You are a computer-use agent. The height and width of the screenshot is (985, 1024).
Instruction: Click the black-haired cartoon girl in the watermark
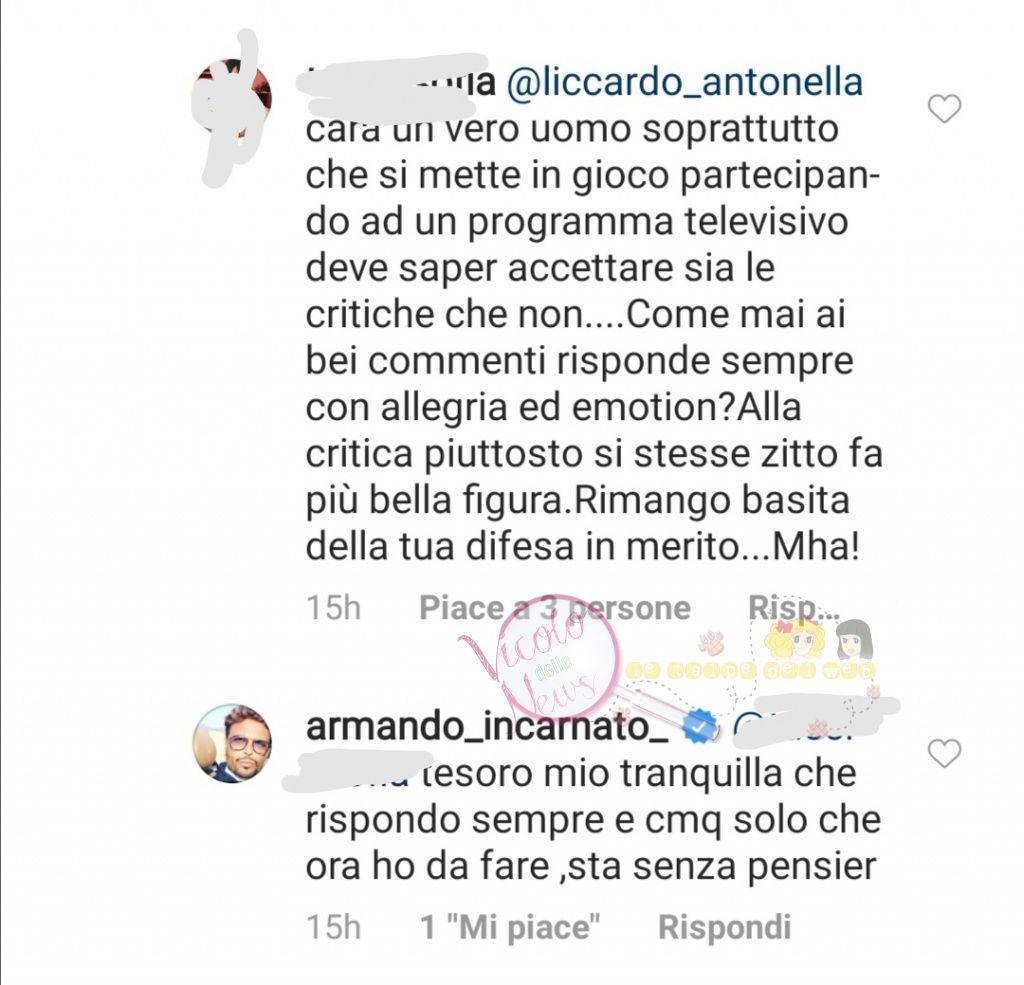(854, 638)
